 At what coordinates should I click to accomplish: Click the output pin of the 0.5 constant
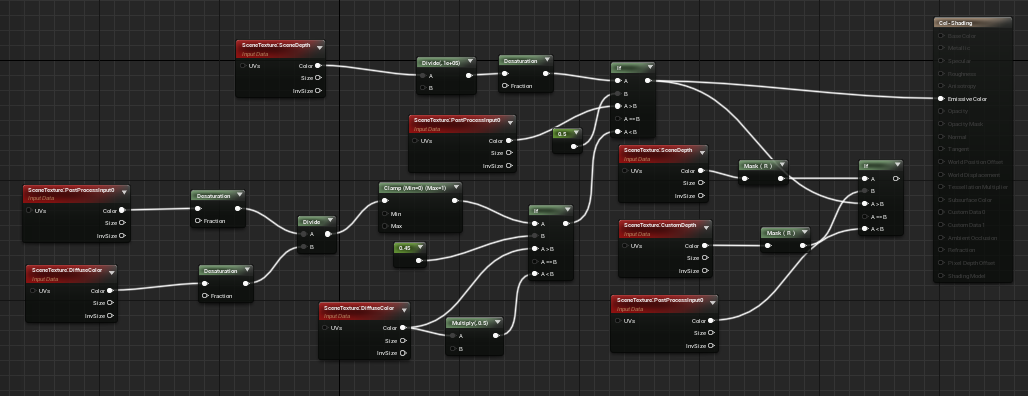pos(574,147)
